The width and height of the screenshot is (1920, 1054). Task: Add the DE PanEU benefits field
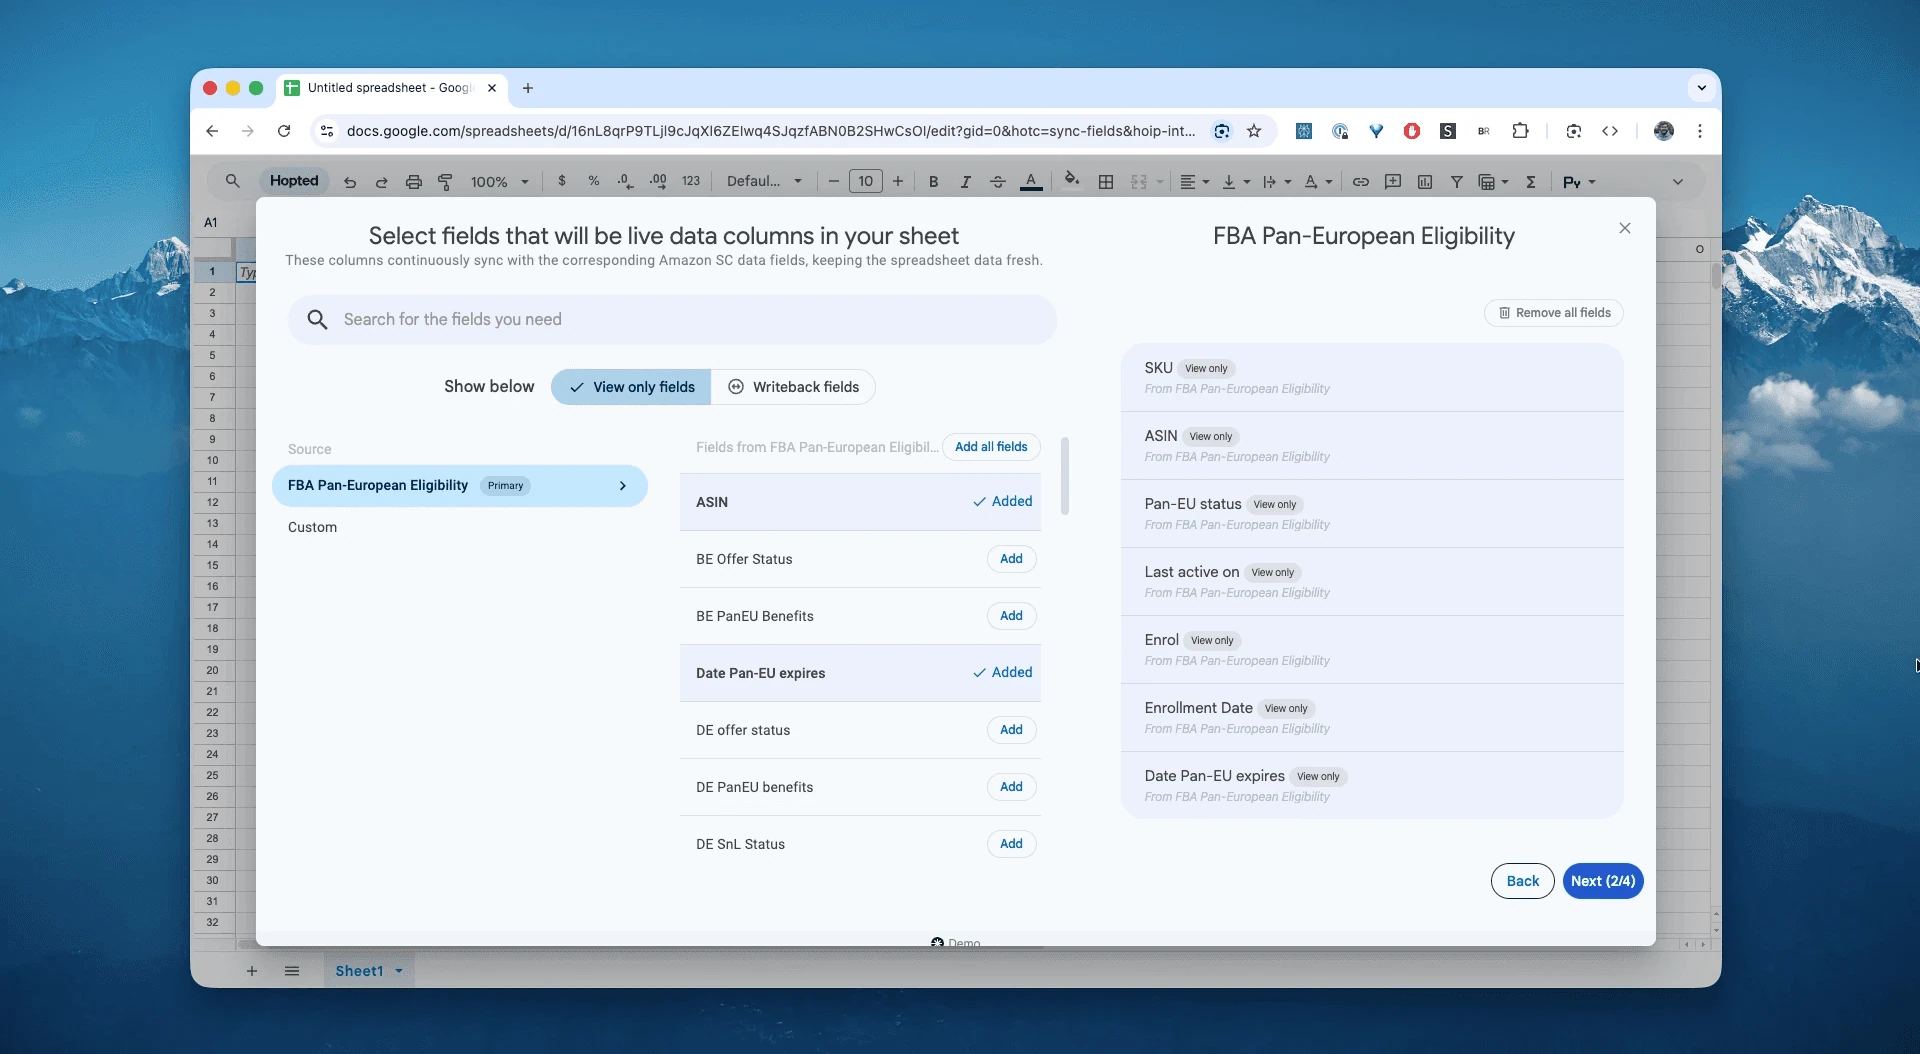[1011, 787]
